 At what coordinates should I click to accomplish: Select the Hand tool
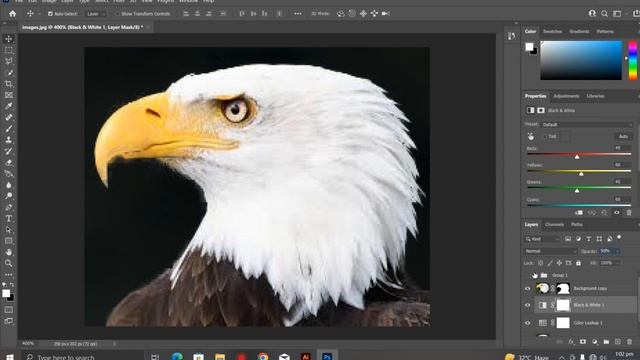point(9,252)
